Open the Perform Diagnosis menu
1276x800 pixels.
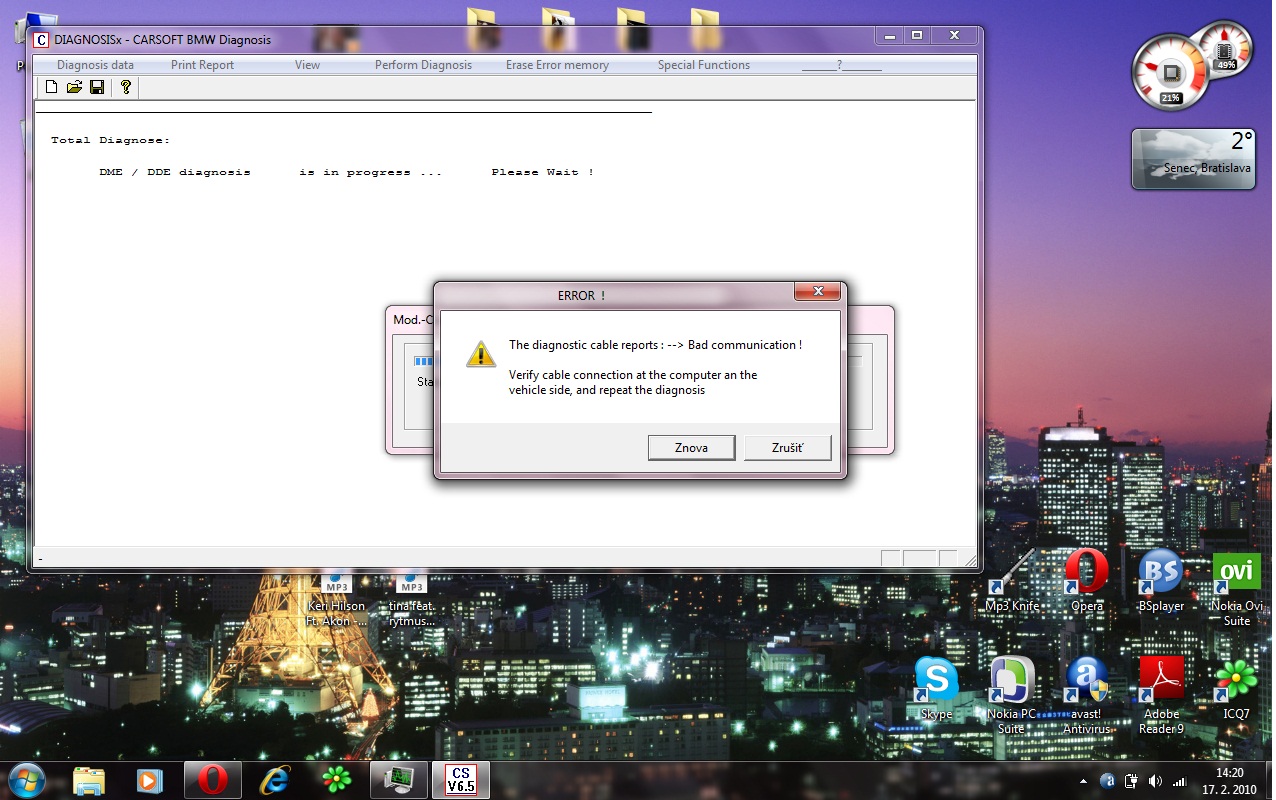(423, 65)
